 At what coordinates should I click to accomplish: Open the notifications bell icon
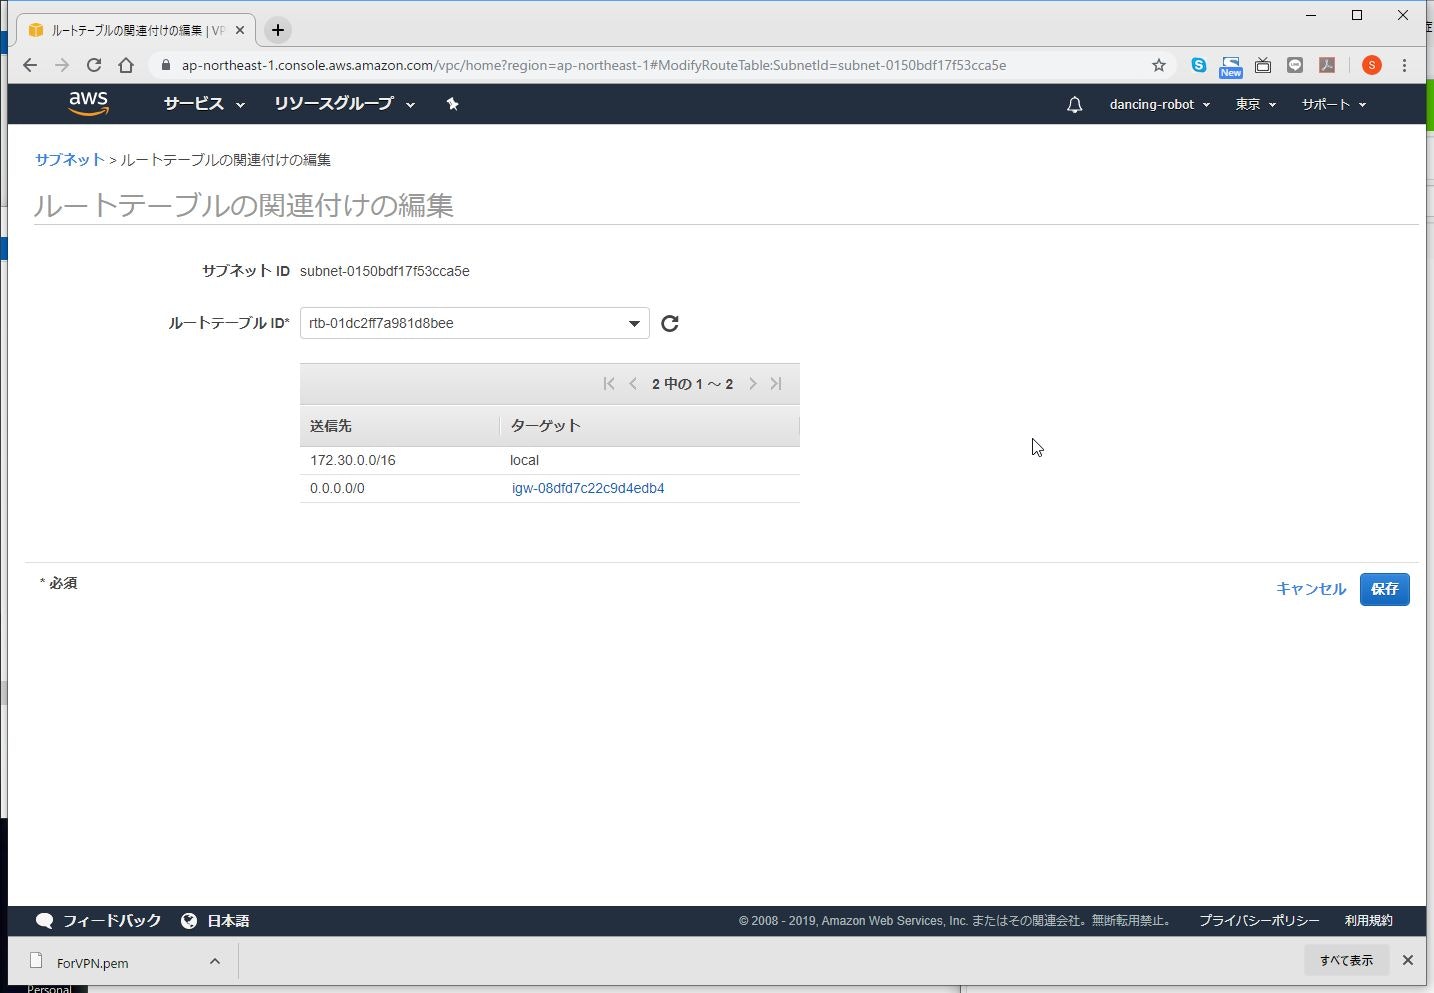pyautogui.click(x=1074, y=104)
